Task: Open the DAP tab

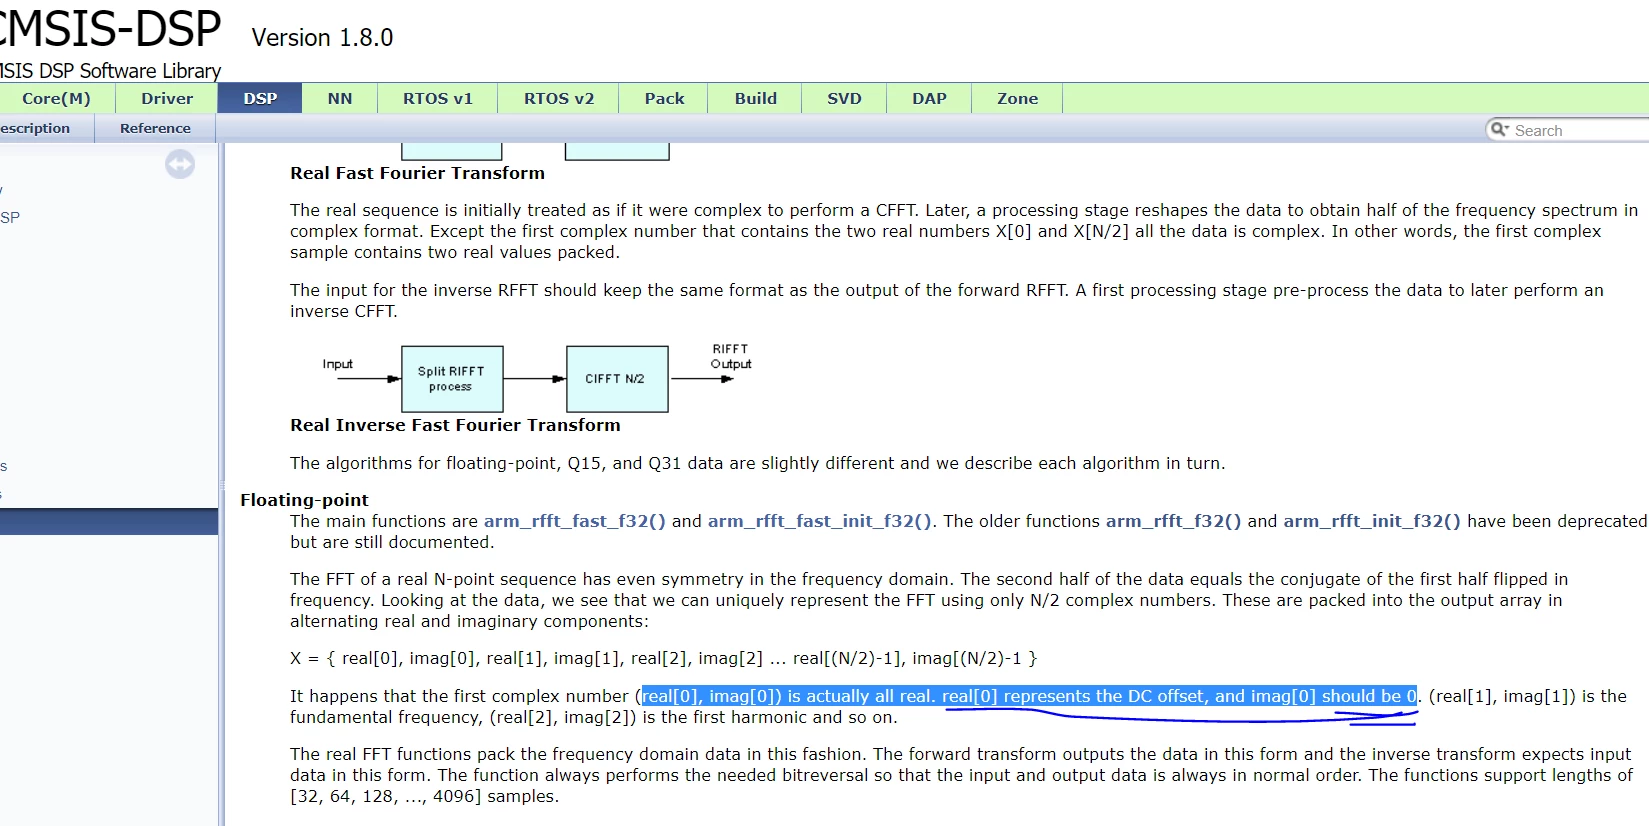Action: [x=929, y=98]
